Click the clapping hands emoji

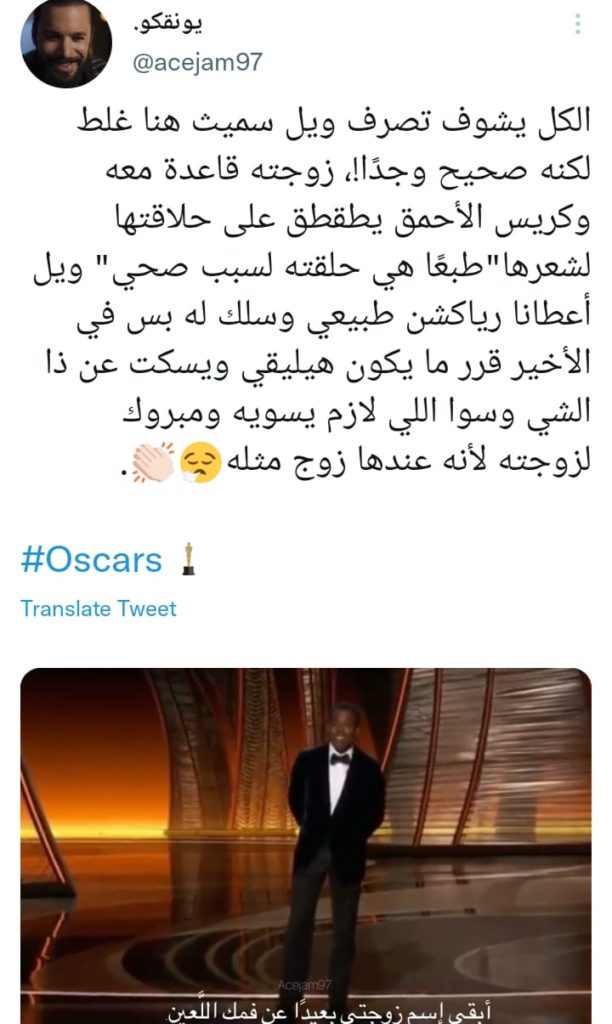(153, 463)
